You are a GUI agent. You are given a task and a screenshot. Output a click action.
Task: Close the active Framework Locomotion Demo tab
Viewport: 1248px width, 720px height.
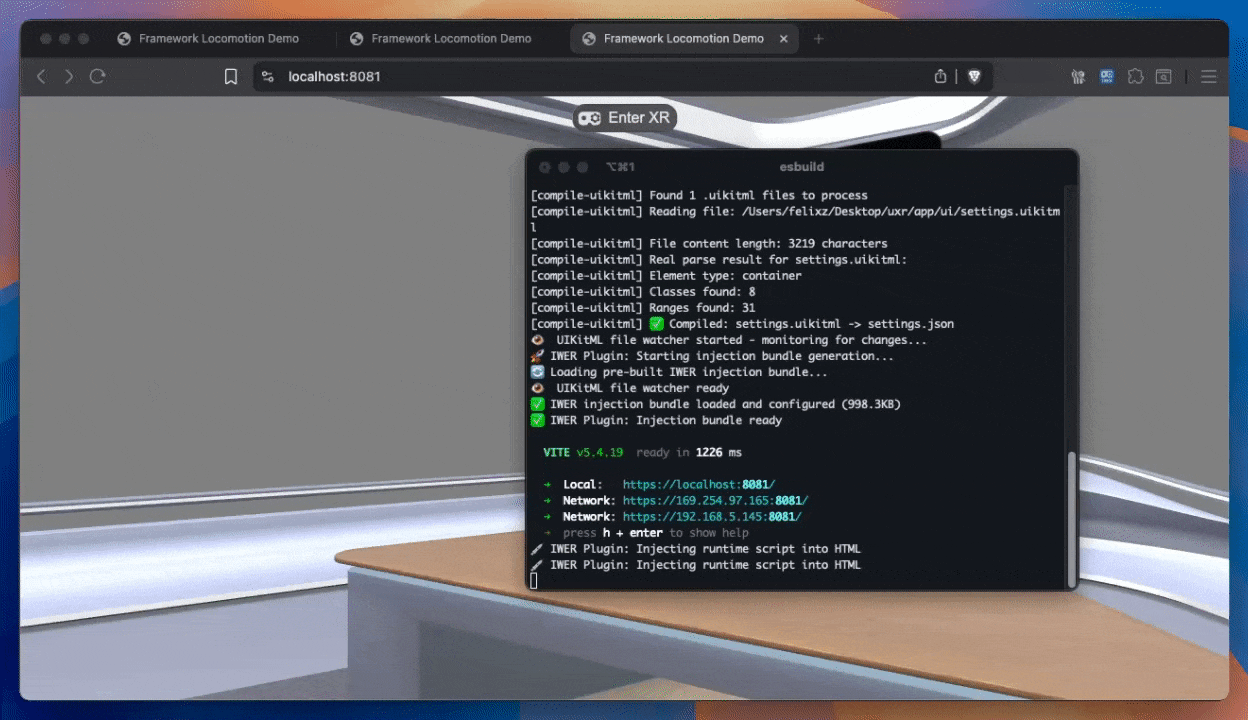784,39
